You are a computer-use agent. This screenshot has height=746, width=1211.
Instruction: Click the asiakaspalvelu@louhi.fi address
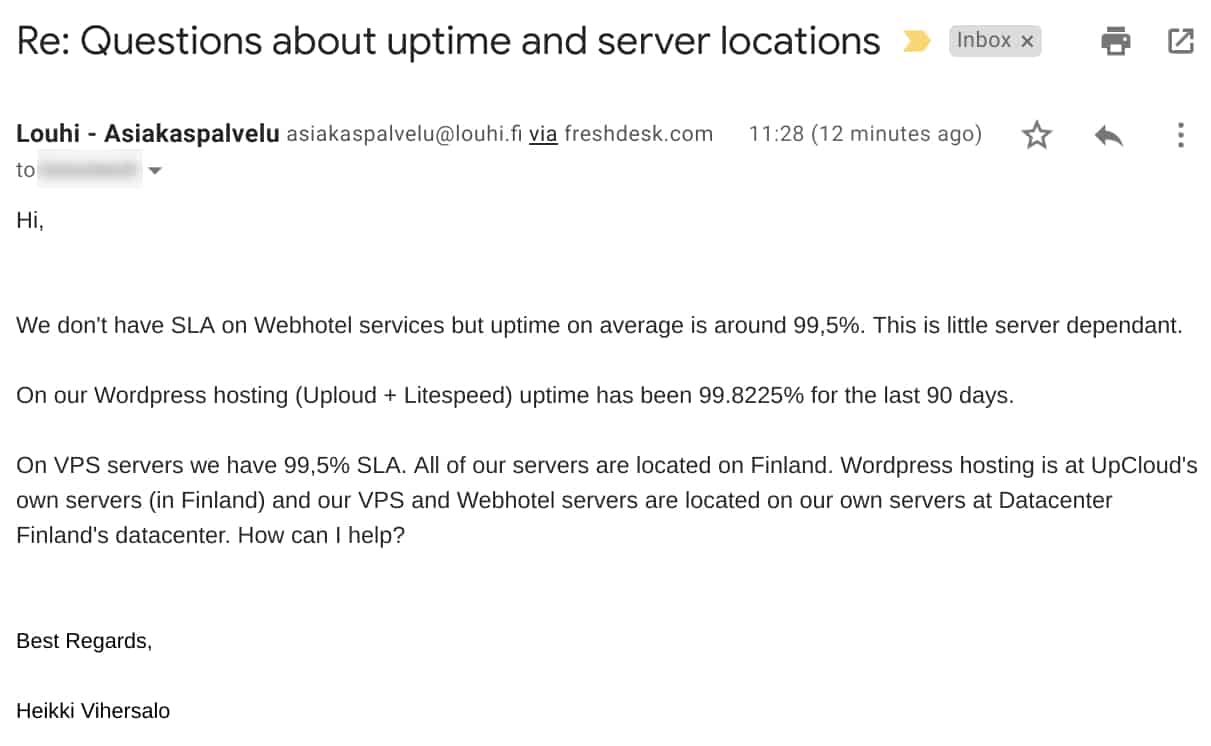click(x=404, y=134)
